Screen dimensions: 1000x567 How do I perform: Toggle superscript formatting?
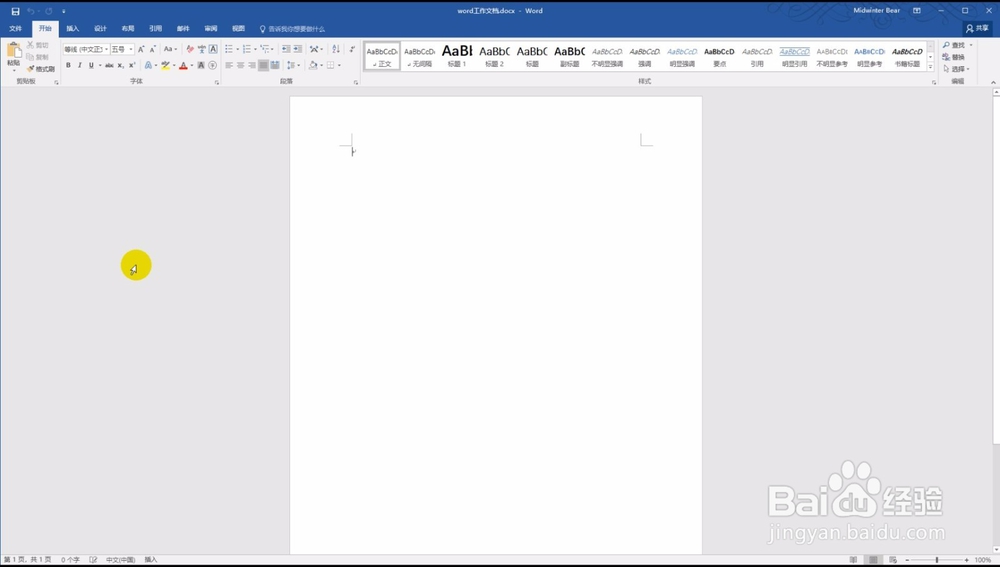coord(132,65)
